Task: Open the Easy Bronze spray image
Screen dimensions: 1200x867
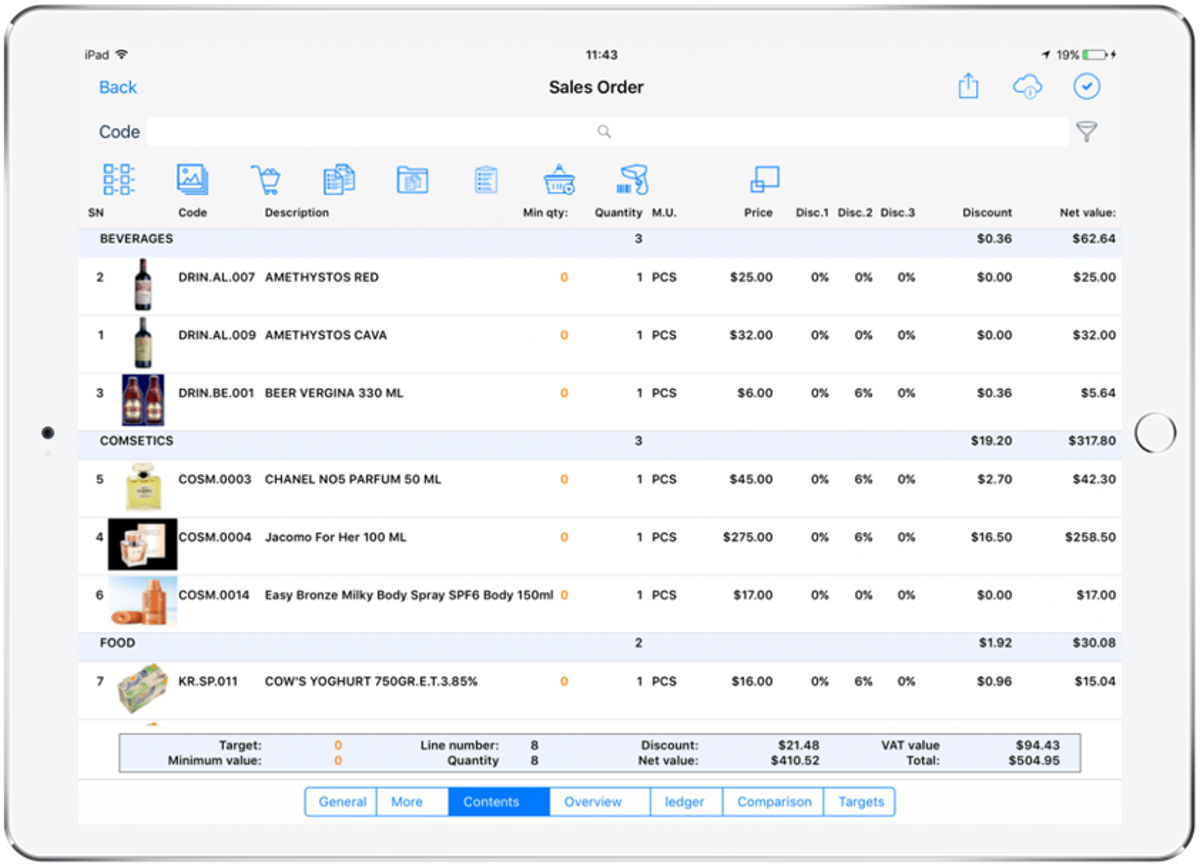Action: click(x=142, y=602)
